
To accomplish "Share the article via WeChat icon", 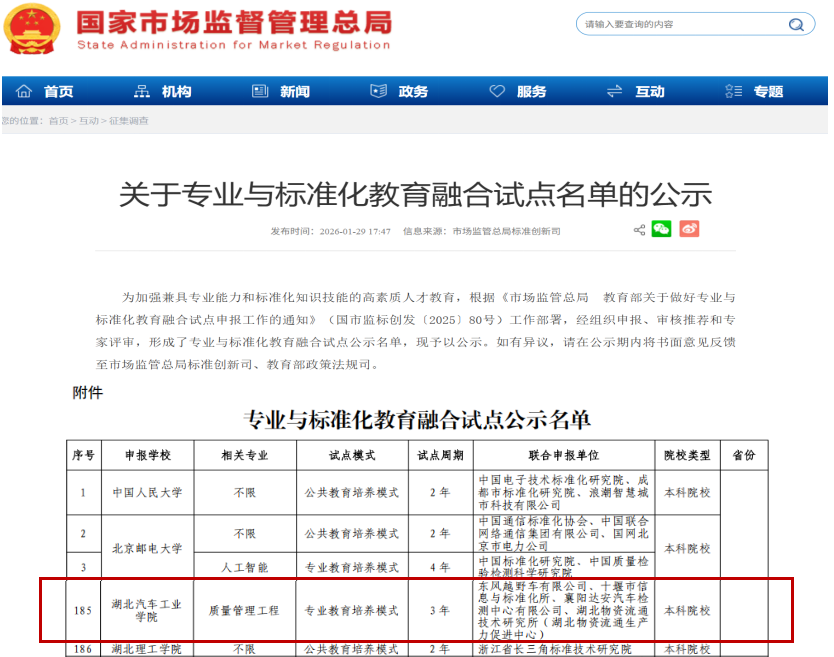I will pos(661,230).
